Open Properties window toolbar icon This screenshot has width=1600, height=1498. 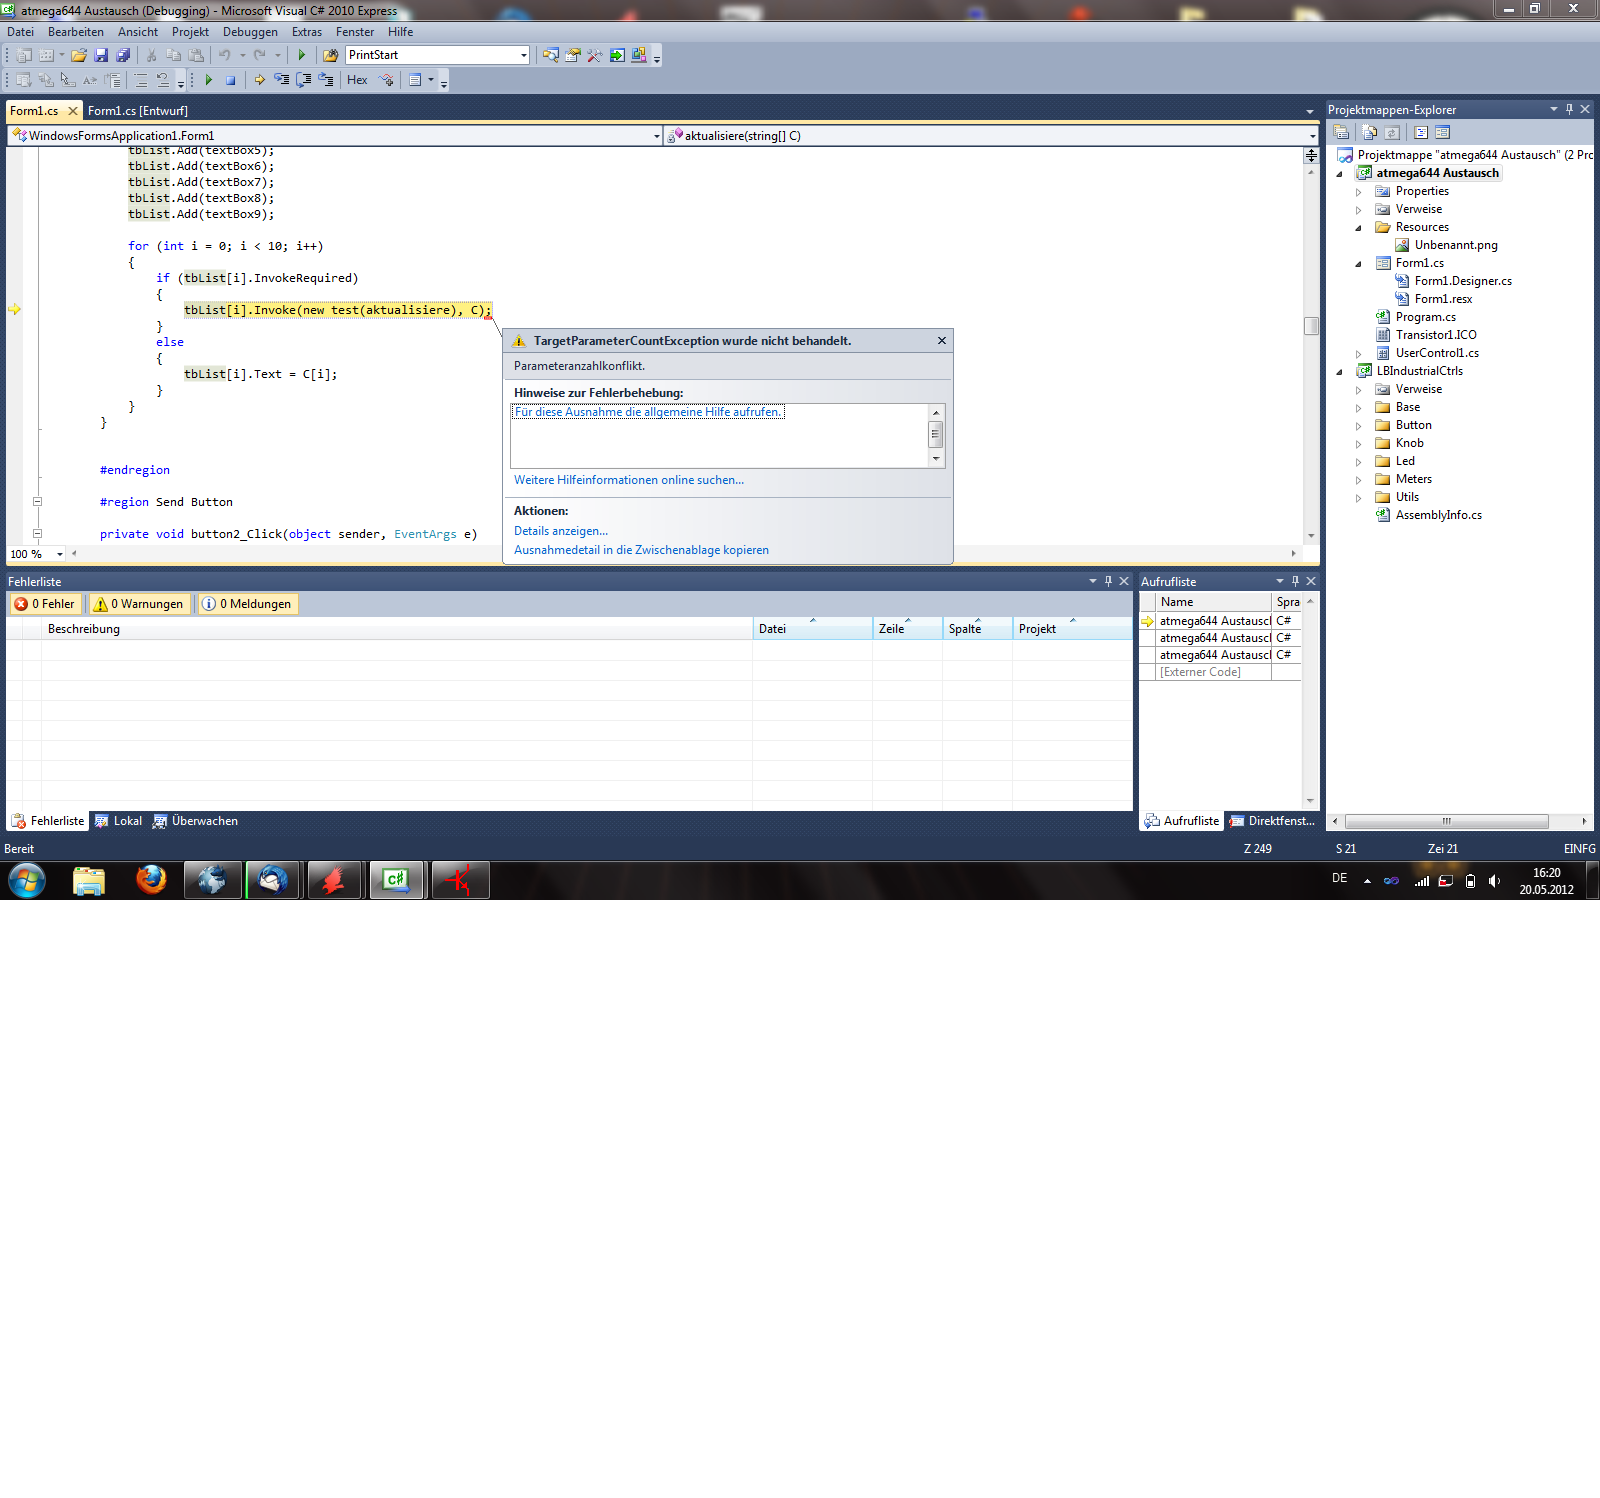click(x=573, y=55)
